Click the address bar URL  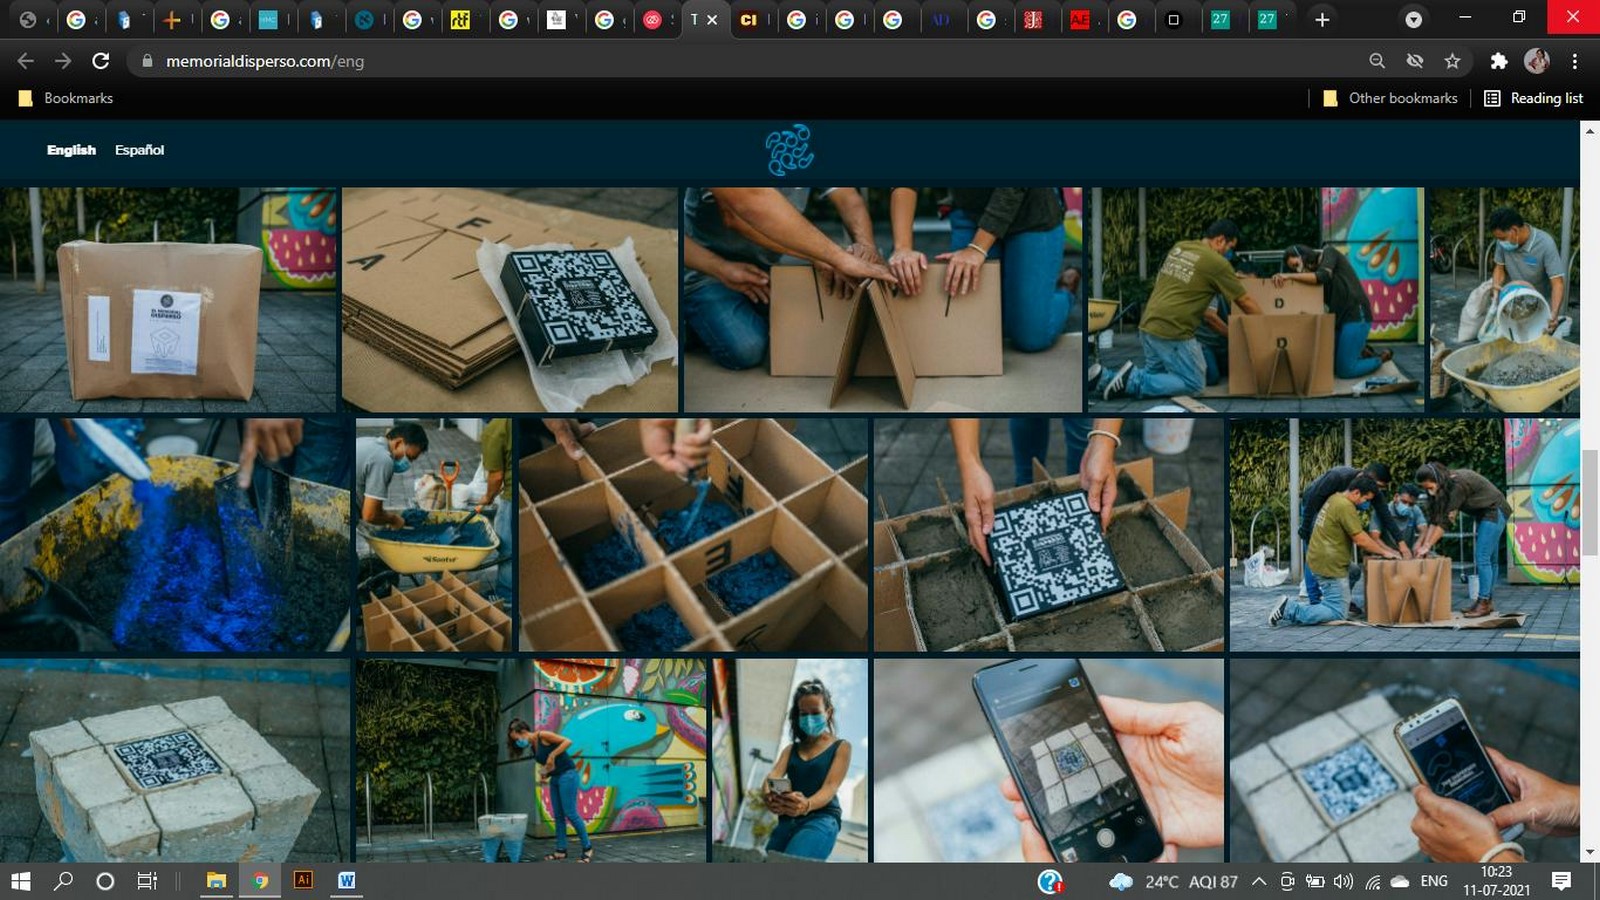[x=265, y=61]
